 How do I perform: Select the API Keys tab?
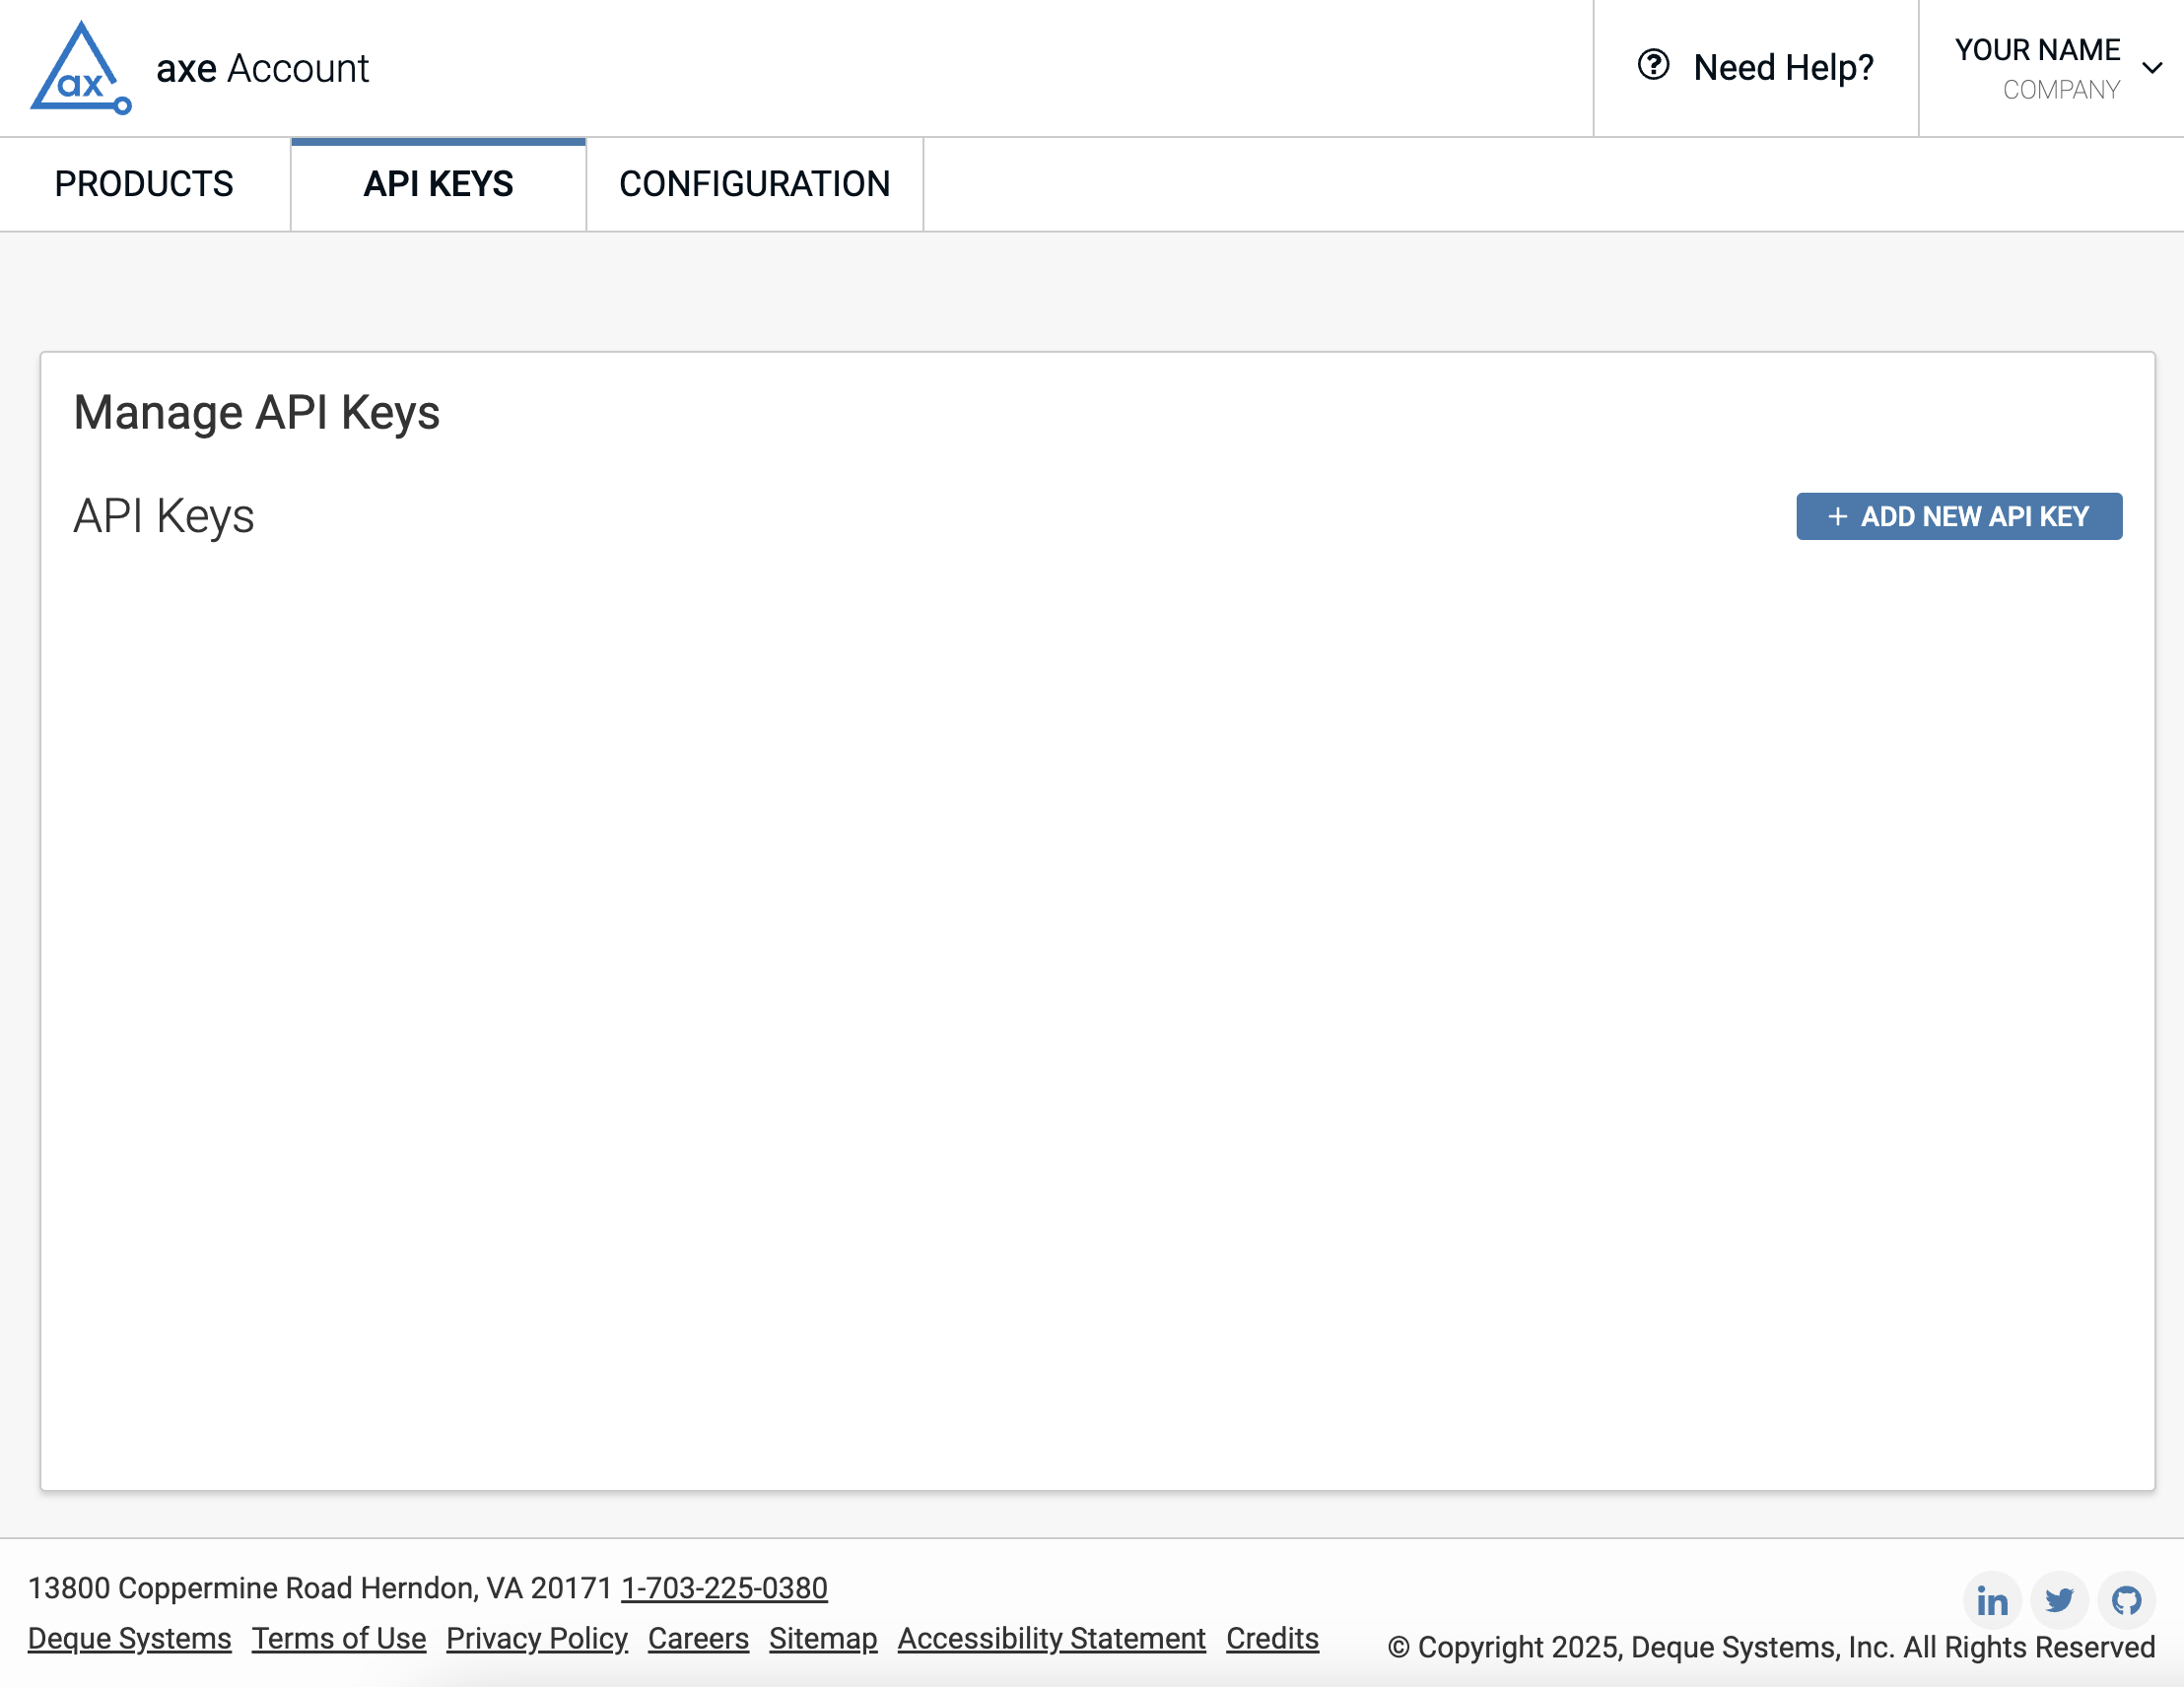(x=438, y=184)
